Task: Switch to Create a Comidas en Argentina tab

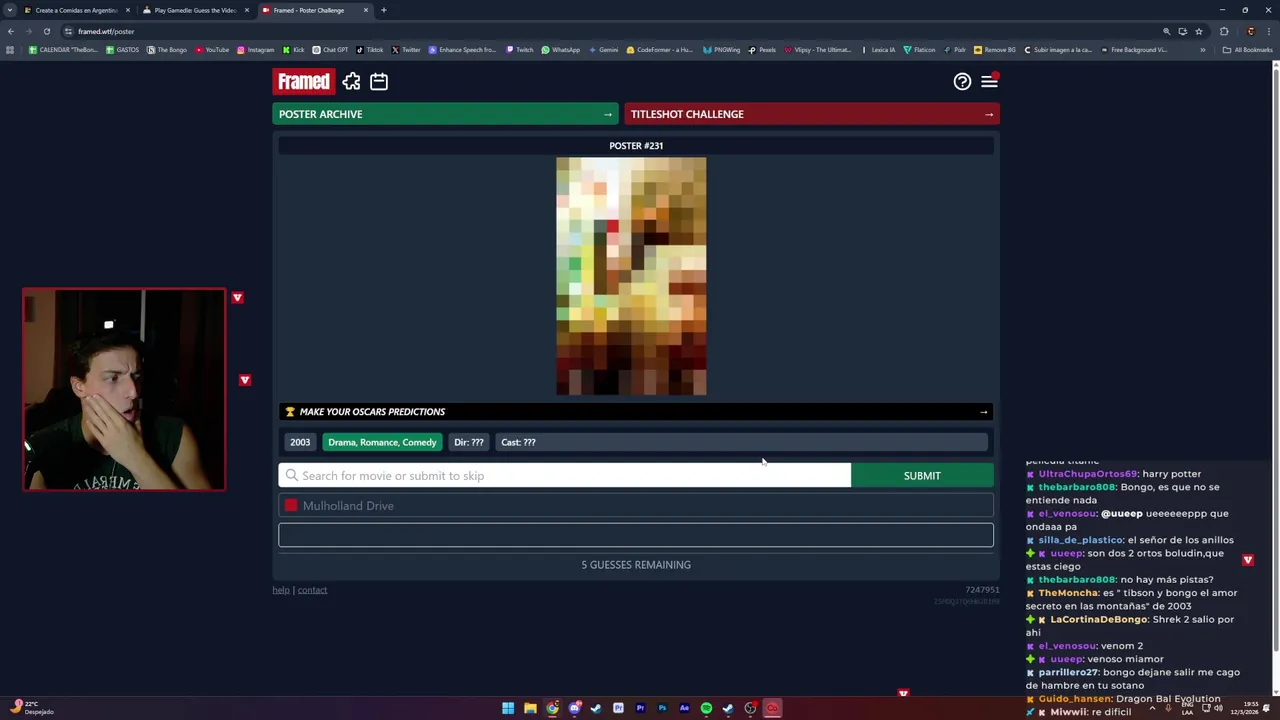Action: point(76,10)
